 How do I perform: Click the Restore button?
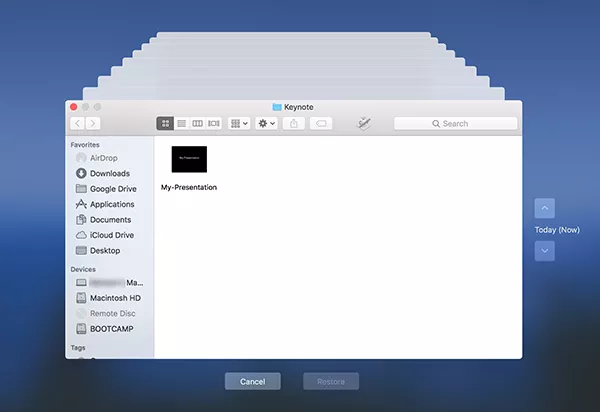pos(331,381)
